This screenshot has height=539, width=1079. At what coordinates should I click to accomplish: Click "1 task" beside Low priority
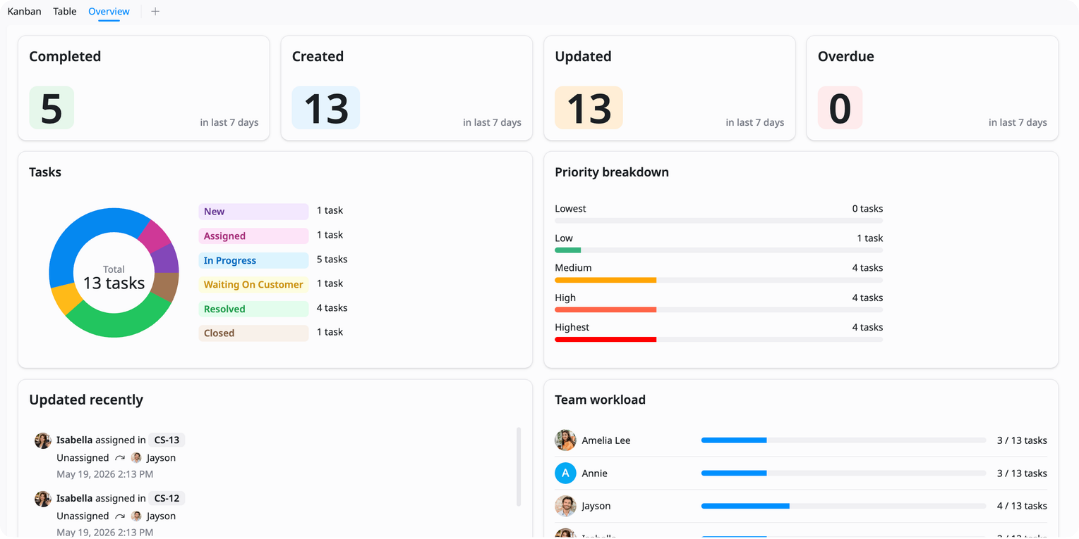click(870, 238)
